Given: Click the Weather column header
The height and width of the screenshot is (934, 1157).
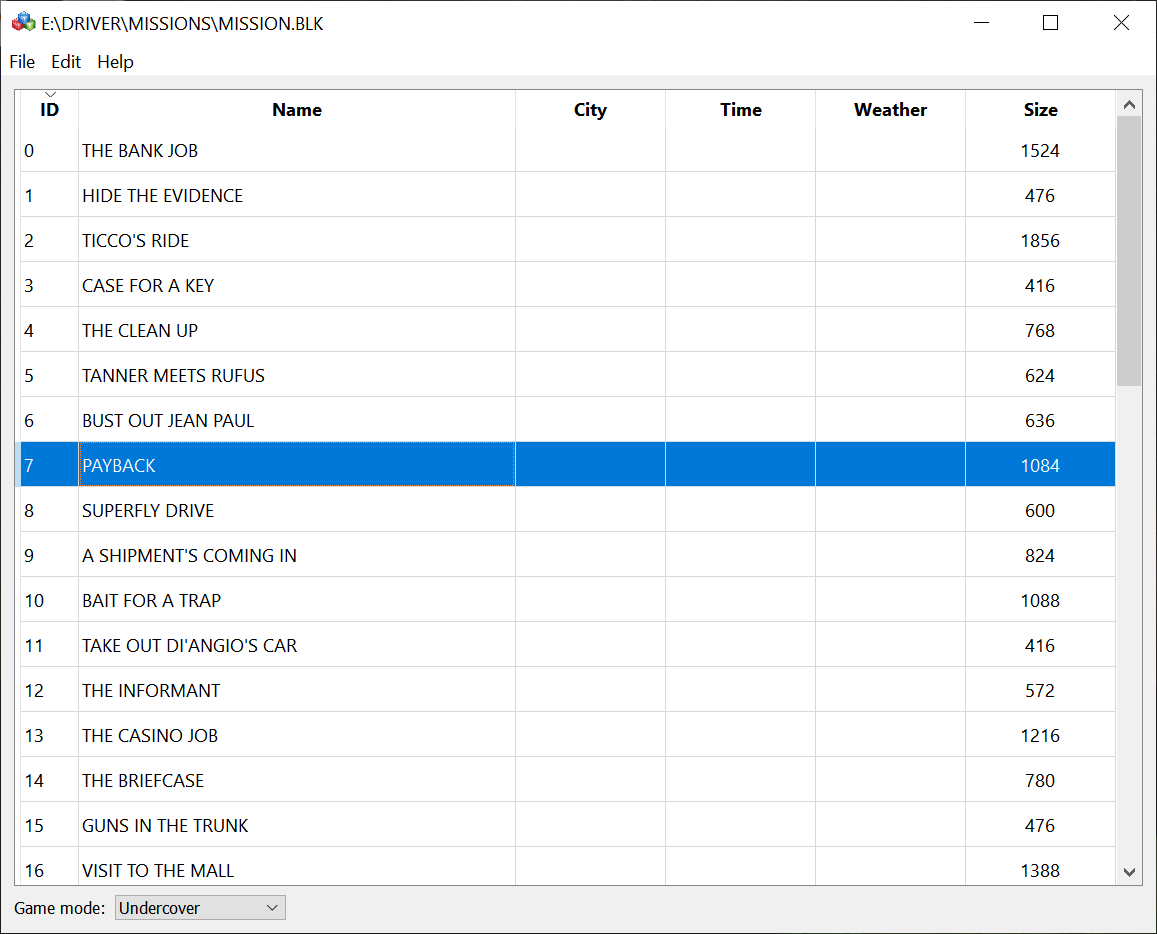Looking at the screenshot, I should 889,110.
